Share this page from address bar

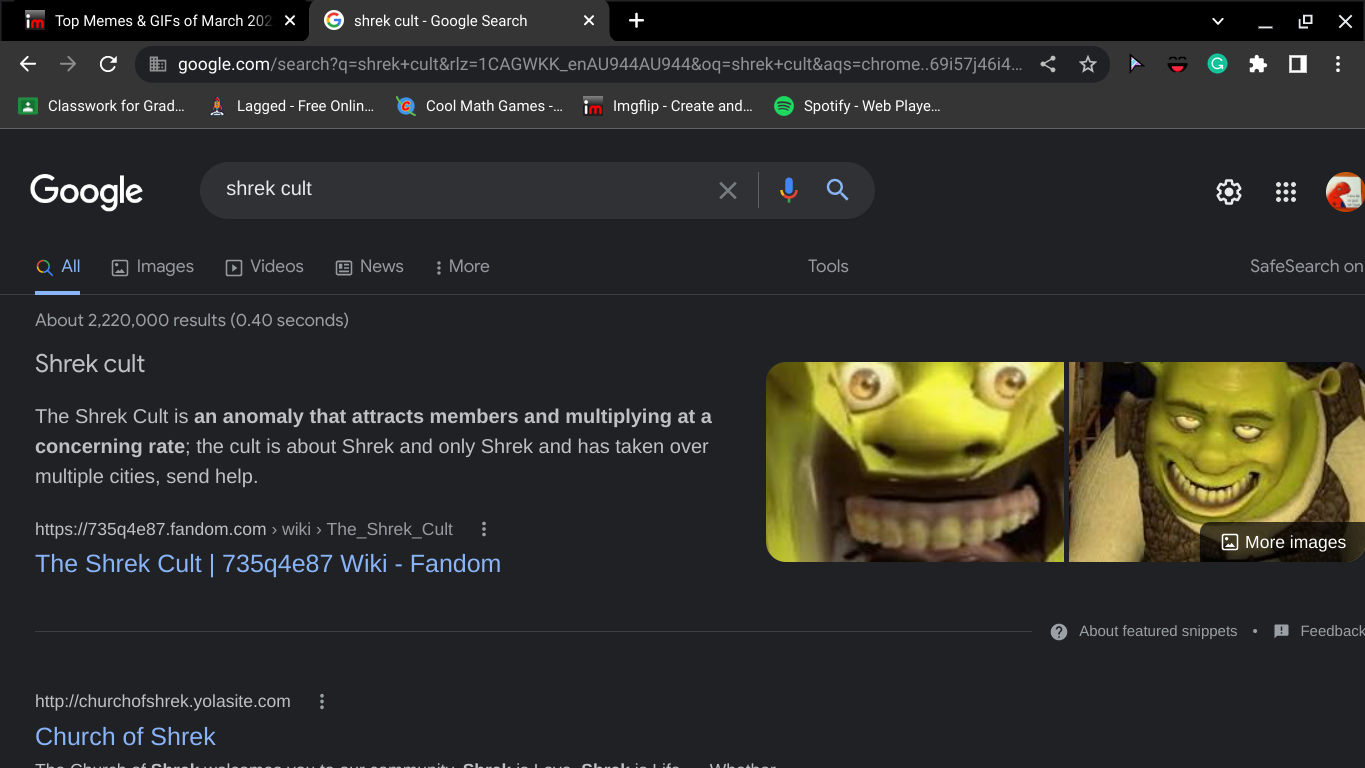1048,64
